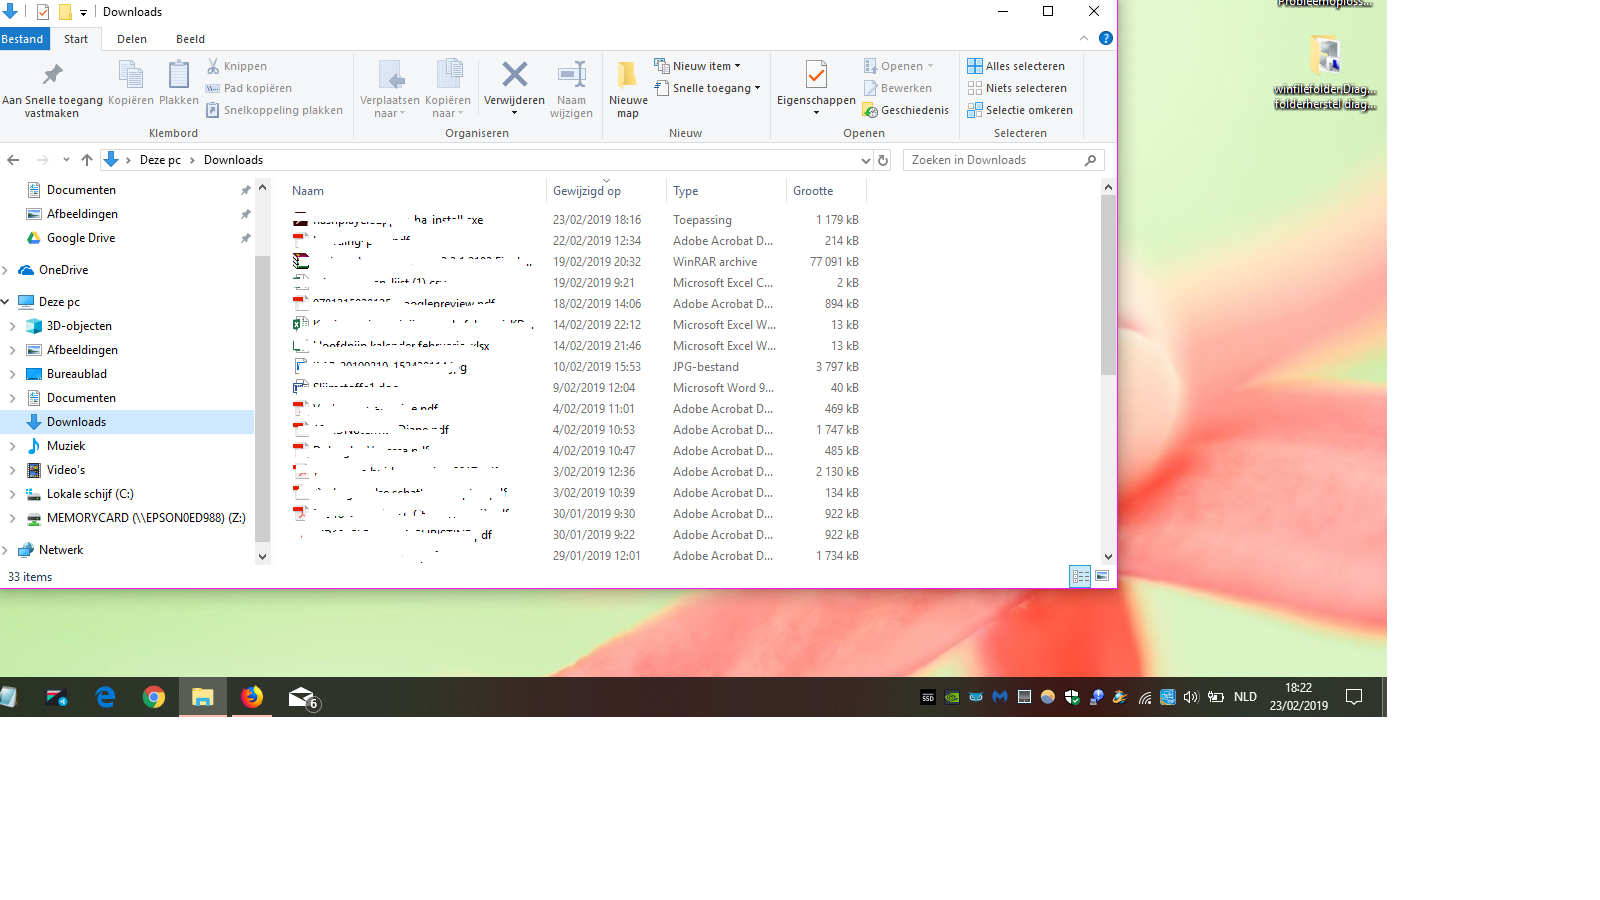Viewport: 1600px width, 900px height.
Task: Expand Lokale schijf (C:) node
Action: click(x=12, y=494)
